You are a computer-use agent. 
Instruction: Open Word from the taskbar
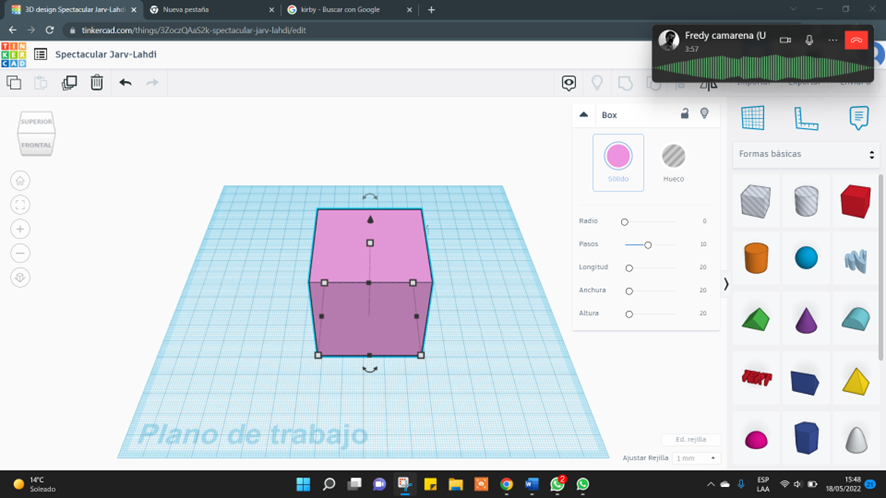click(x=532, y=484)
